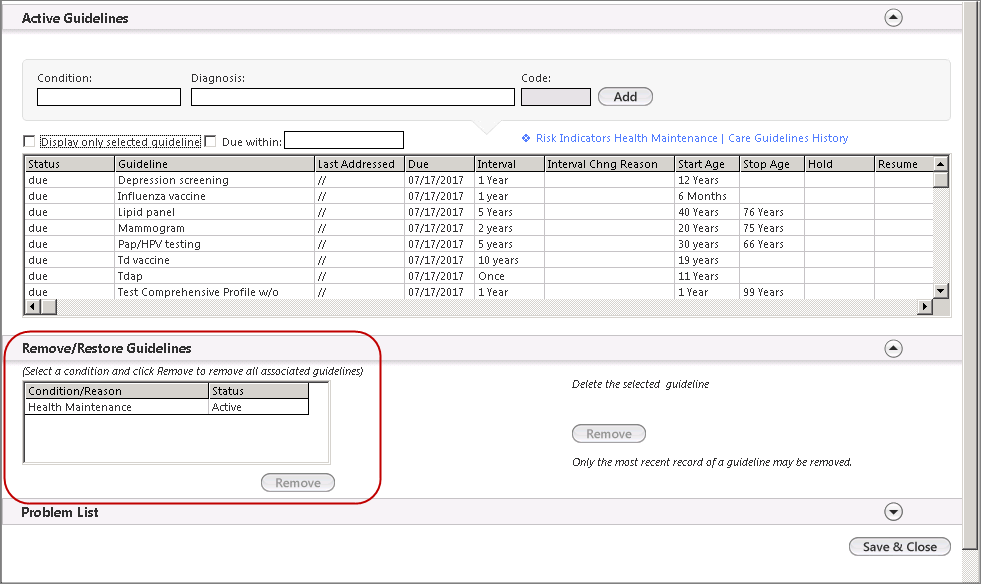The image size is (981, 584).
Task: Click Status header in Remove/Restore table
Action: (x=258, y=391)
